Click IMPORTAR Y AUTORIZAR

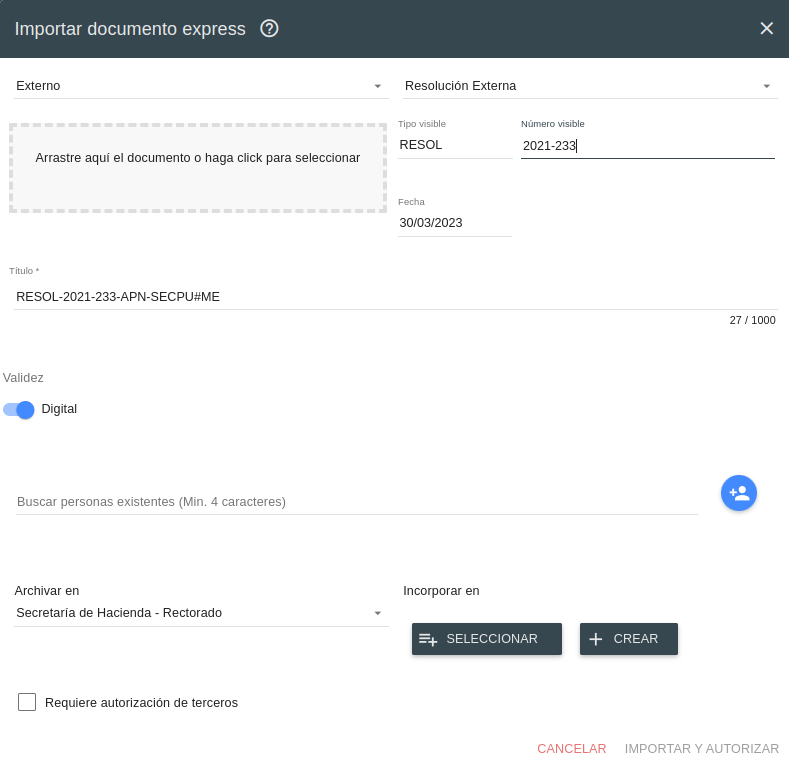pyautogui.click(x=701, y=749)
